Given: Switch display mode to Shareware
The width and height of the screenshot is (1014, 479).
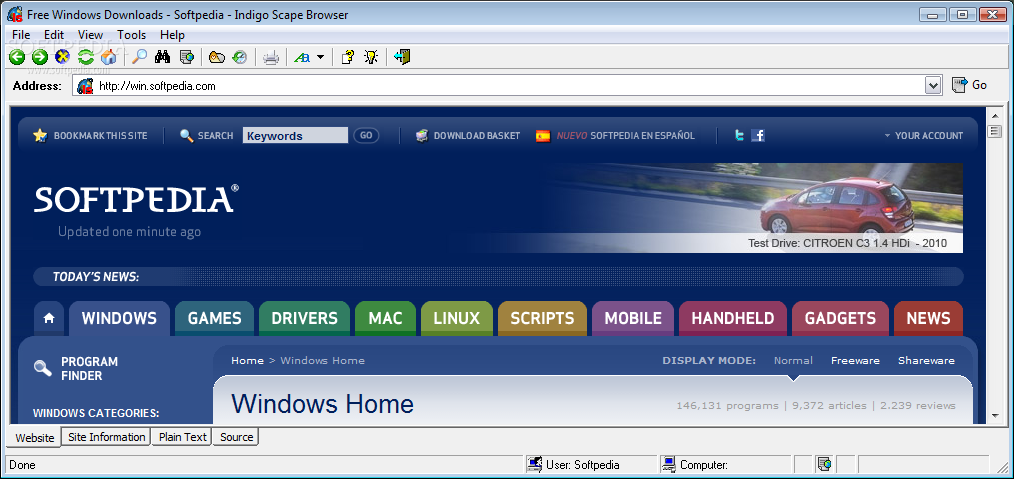Looking at the screenshot, I should 926,361.
